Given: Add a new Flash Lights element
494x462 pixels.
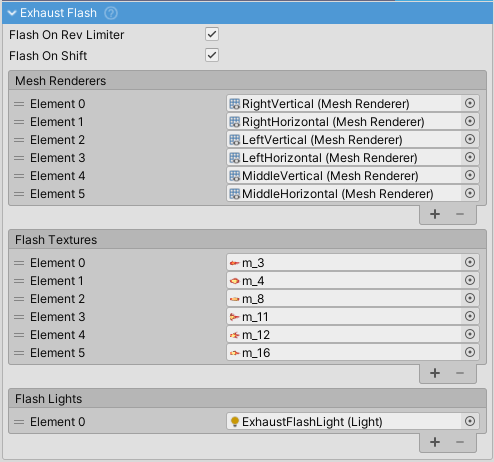Looking at the screenshot, I should click(435, 442).
